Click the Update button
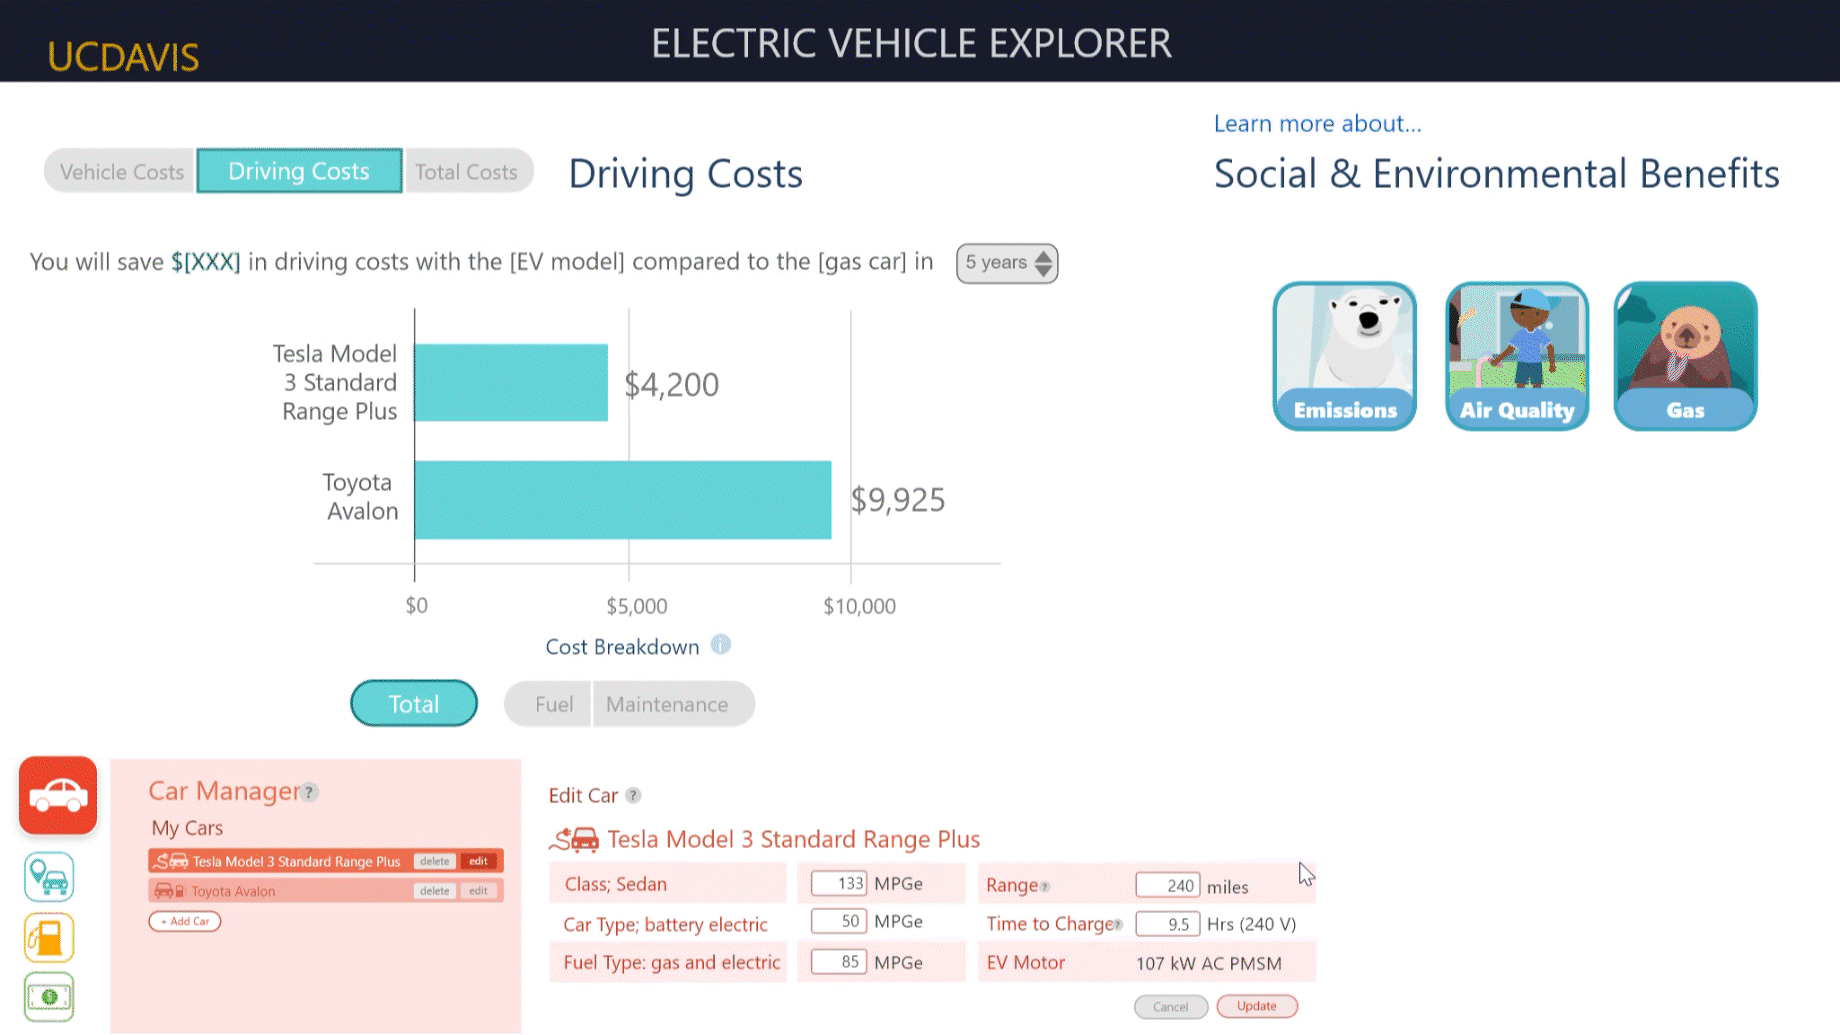Screen dimensions: 1840x1035 coord(1257,1006)
